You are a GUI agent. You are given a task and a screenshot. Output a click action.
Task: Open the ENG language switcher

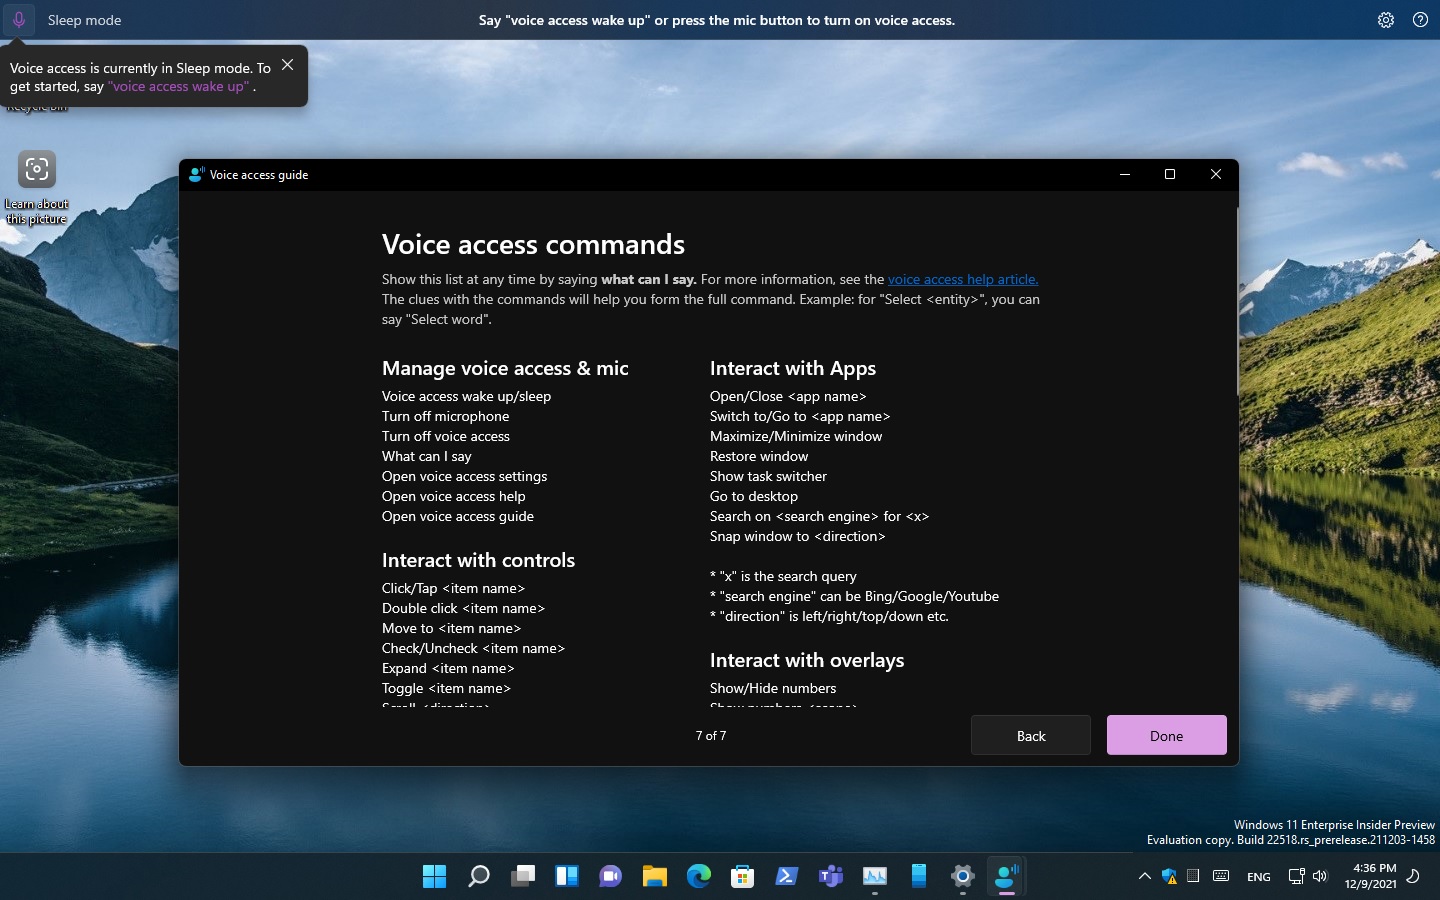click(1258, 877)
